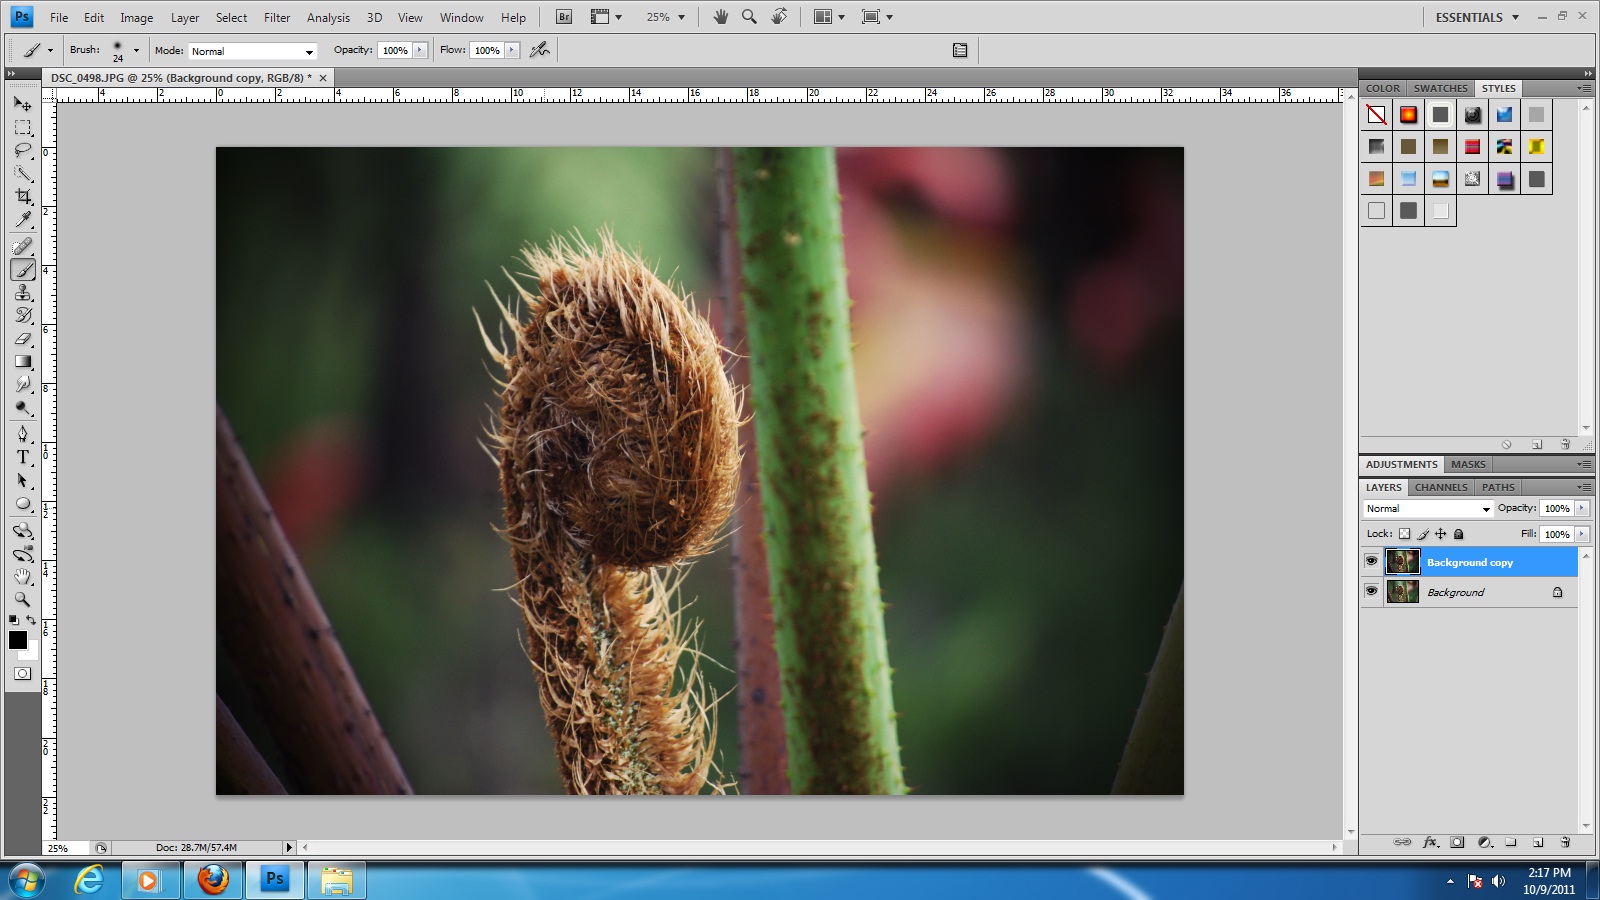Switch to the Channels tab
Screen dimensions: 1600x900
click(x=1441, y=487)
